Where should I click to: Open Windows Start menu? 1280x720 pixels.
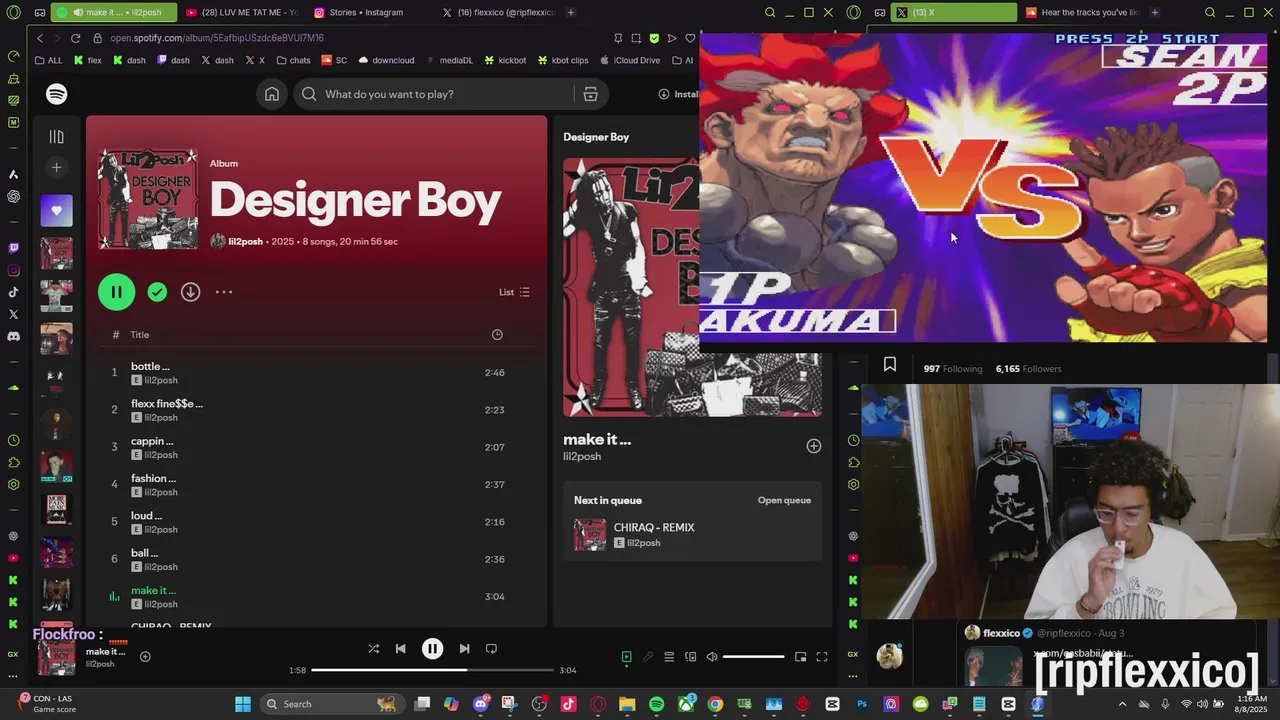pos(243,704)
